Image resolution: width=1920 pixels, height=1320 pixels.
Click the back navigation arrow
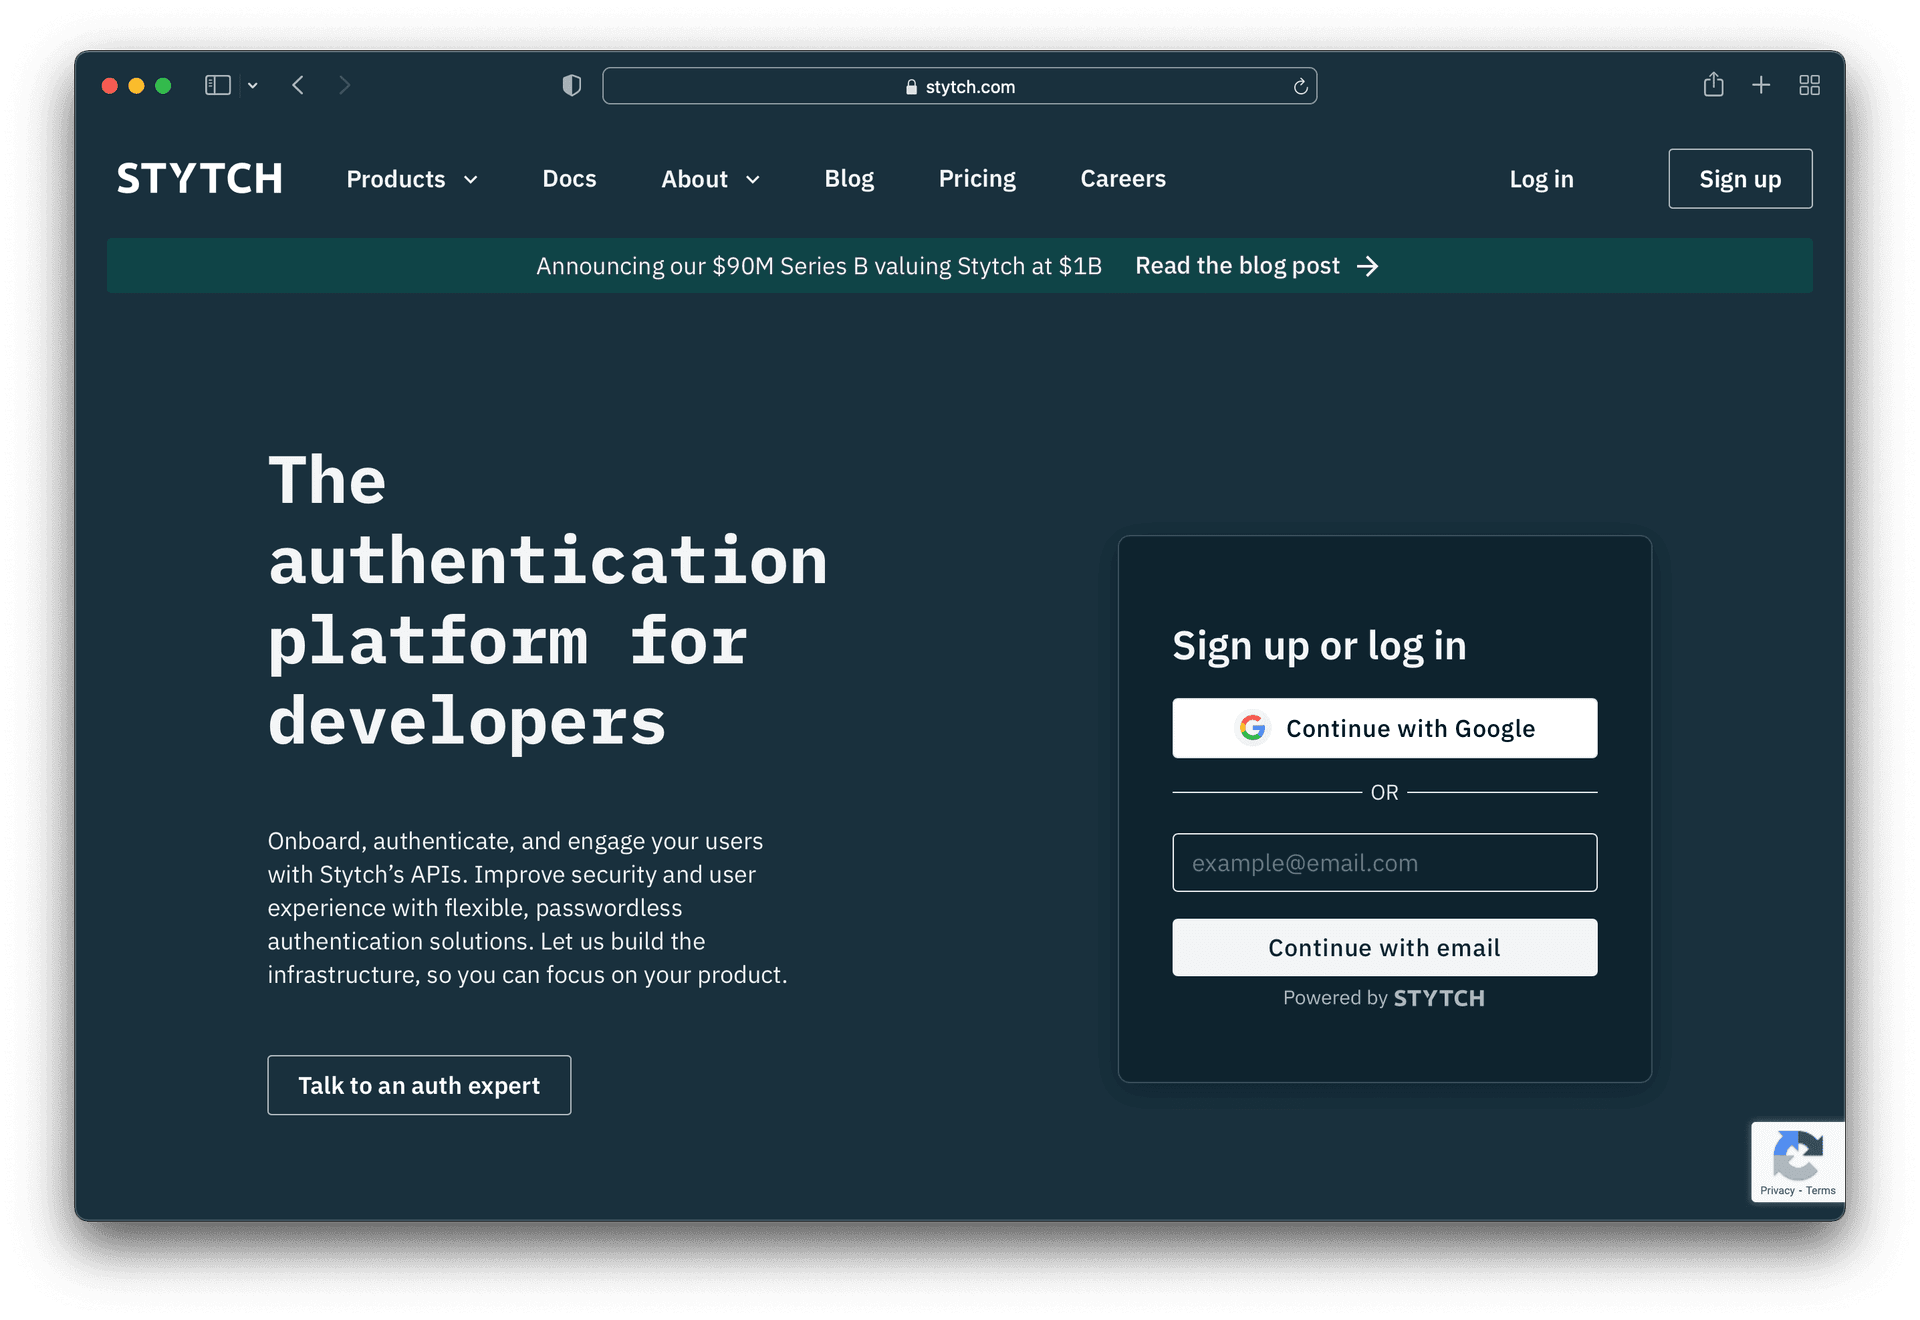(x=298, y=85)
